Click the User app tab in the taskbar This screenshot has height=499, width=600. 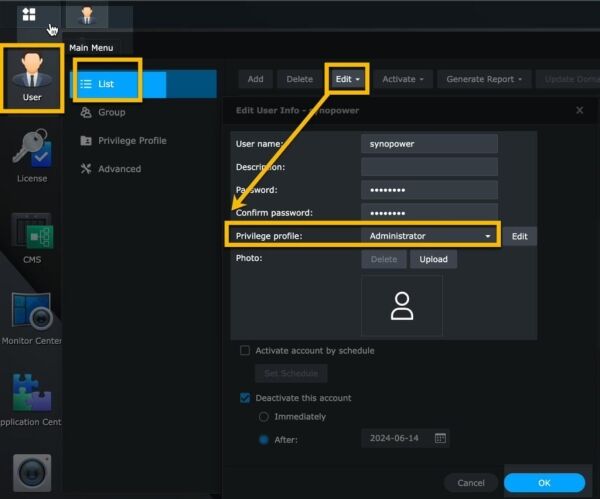click(x=87, y=15)
